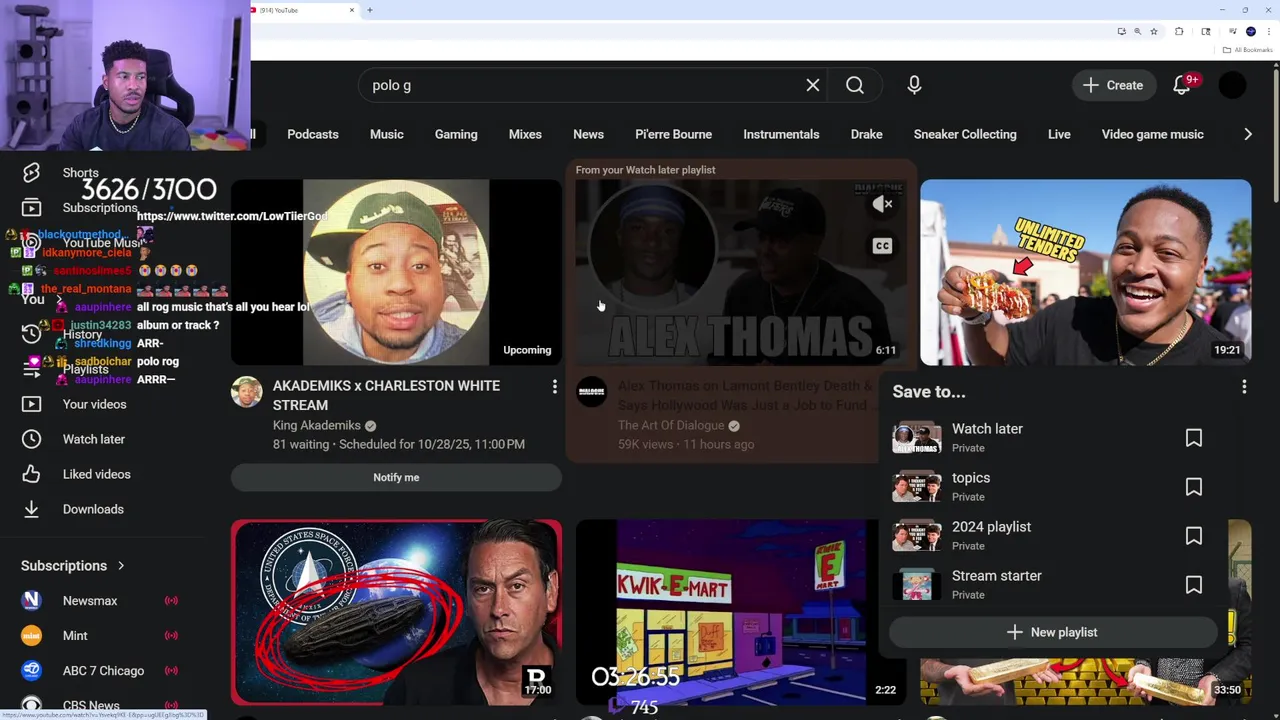Click the AKADEMIKS x CHARLESTON WHITE STREAM title

(386, 395)
